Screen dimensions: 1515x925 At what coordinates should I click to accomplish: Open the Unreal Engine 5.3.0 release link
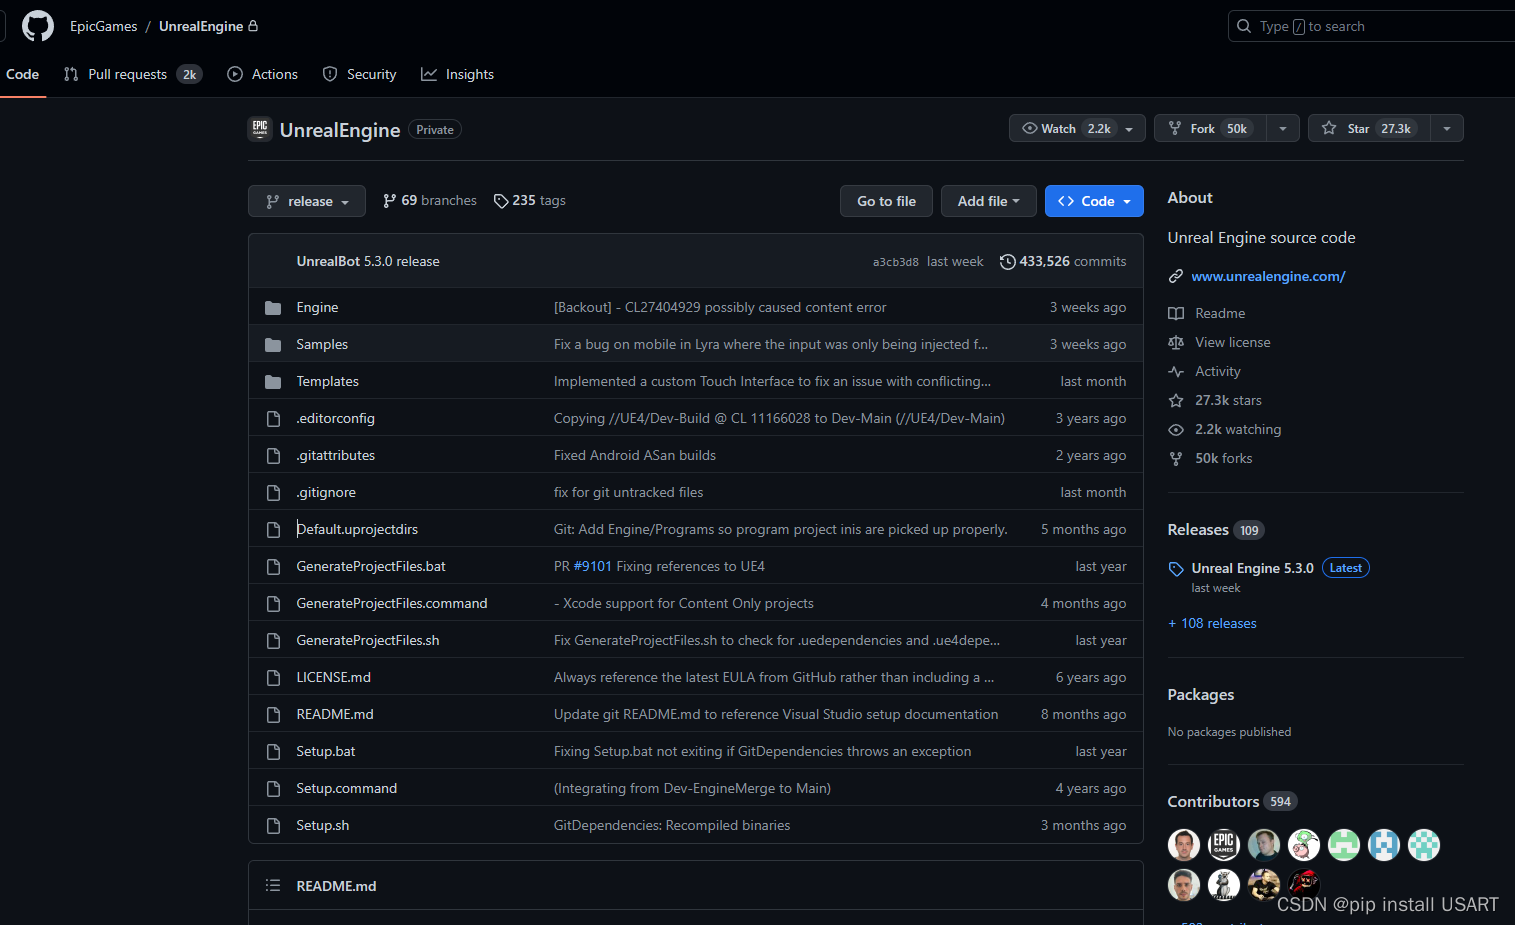[x=1252, y=568]
